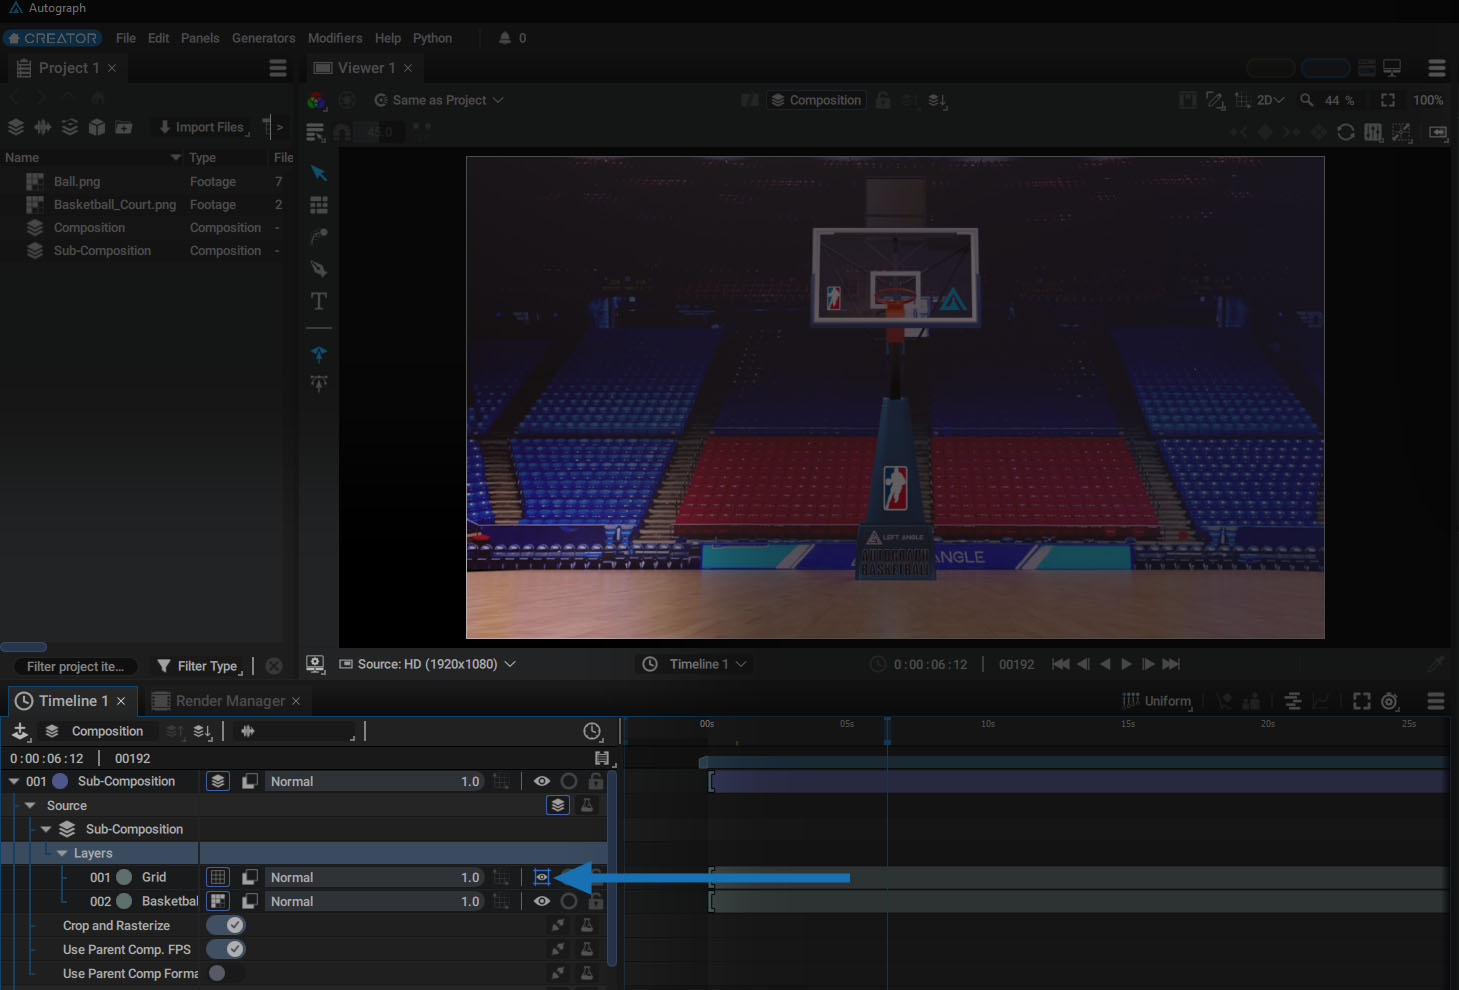Toggle visibility eye of Basketball layer
1459x990 pixels.
click(x=542, y=901)
